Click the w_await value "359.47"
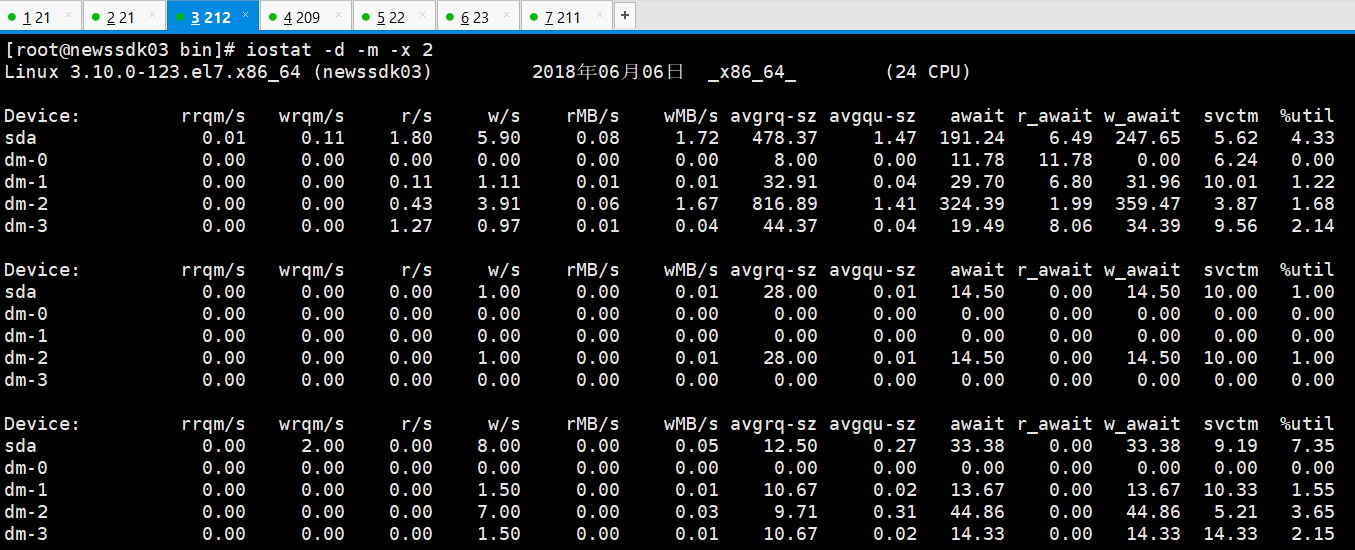The image size is (1355, 550). click(1148, 204)
